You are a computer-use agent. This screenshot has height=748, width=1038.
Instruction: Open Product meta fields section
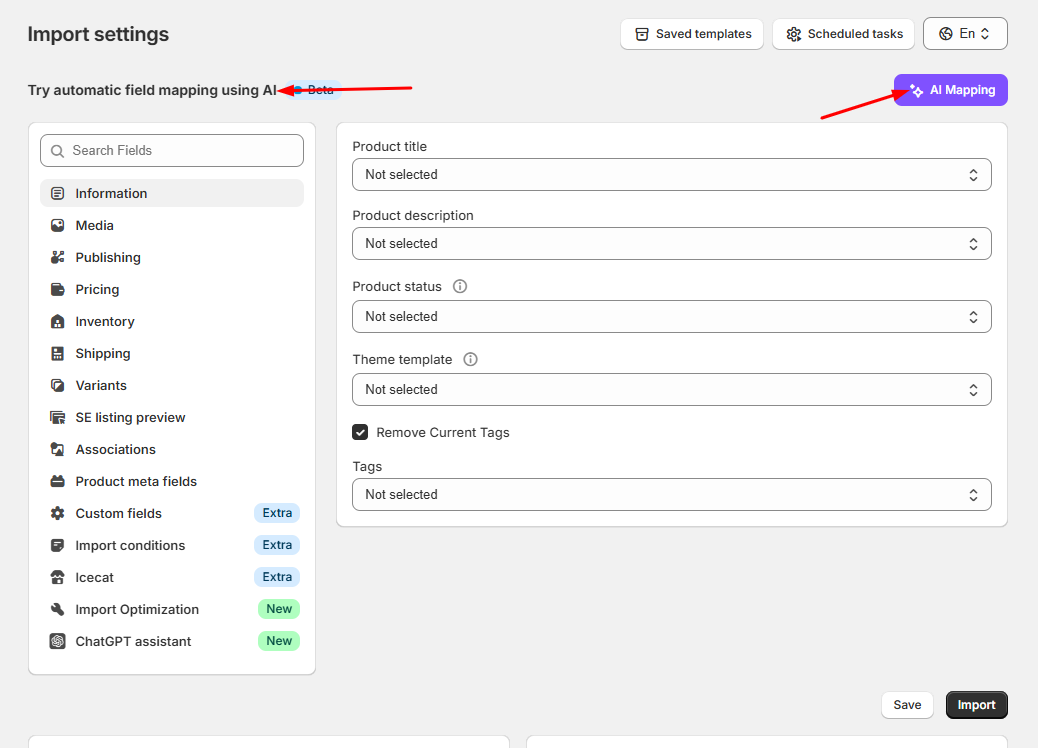coord(172,481)
